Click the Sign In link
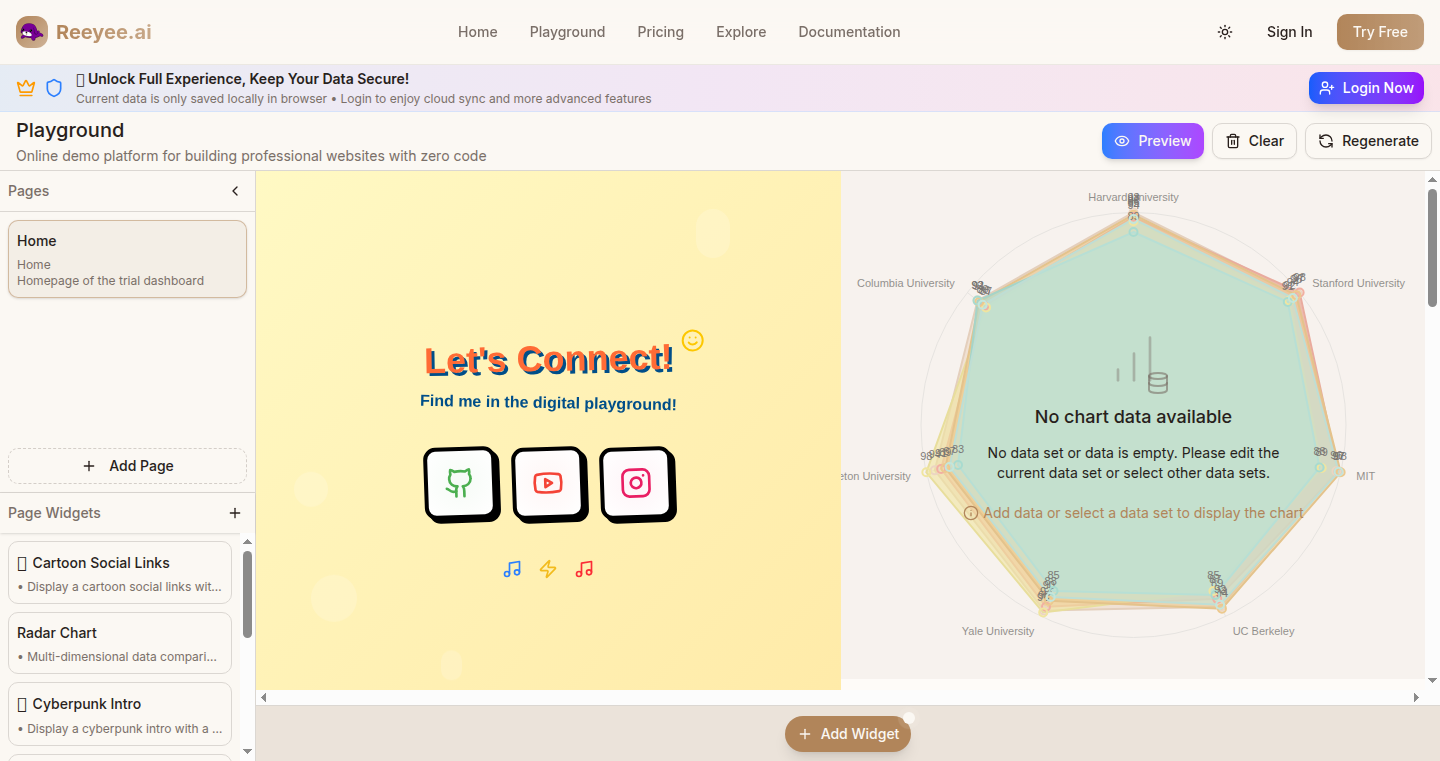The height and width of the screenshot is (761, 1440). pyautogui.click(x=1289, y=32)
